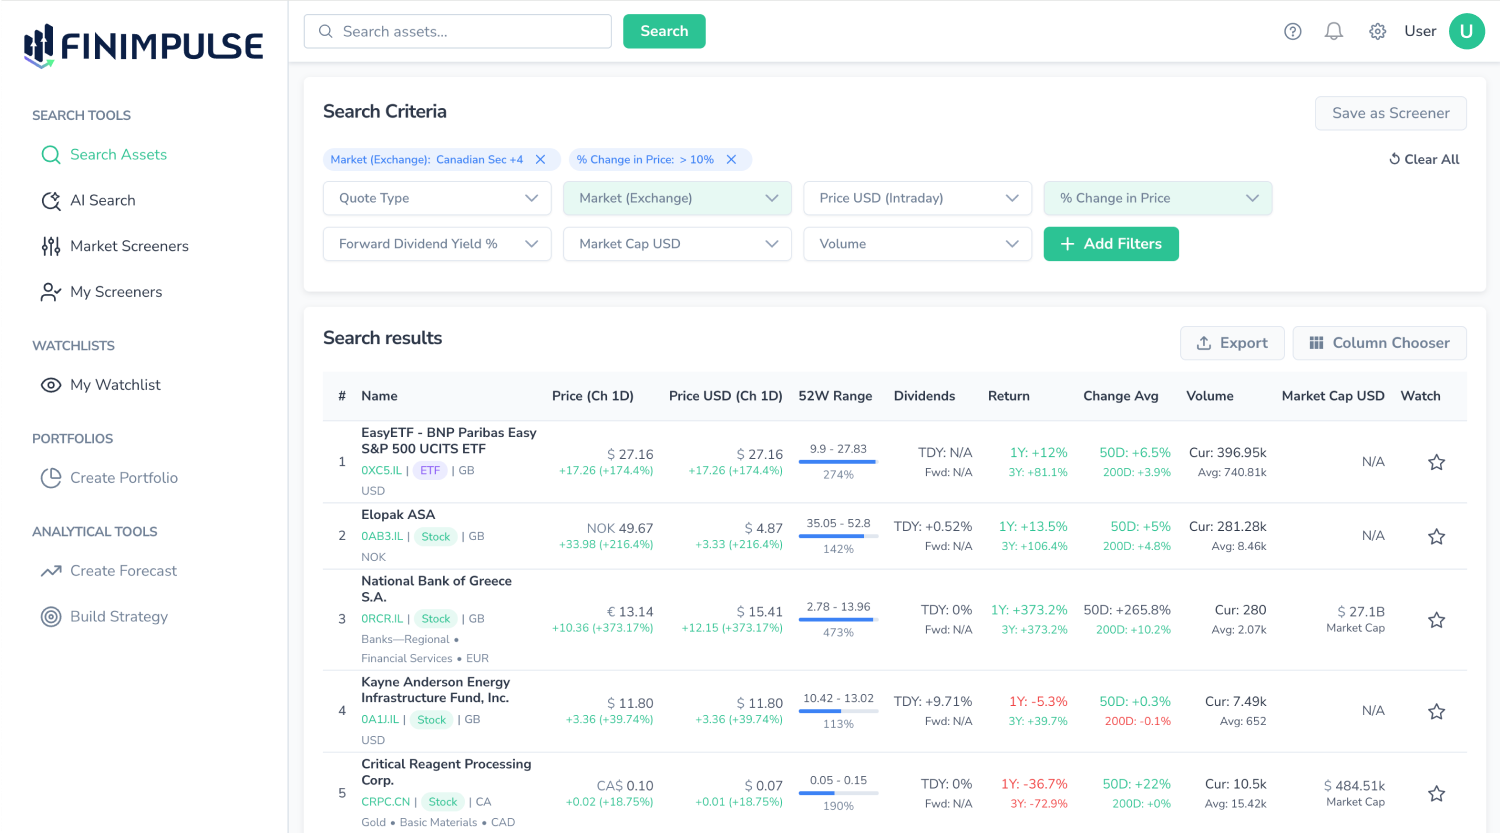
Task: Go to Market Screeners in sidebar
Action: (x=129, y=246)
